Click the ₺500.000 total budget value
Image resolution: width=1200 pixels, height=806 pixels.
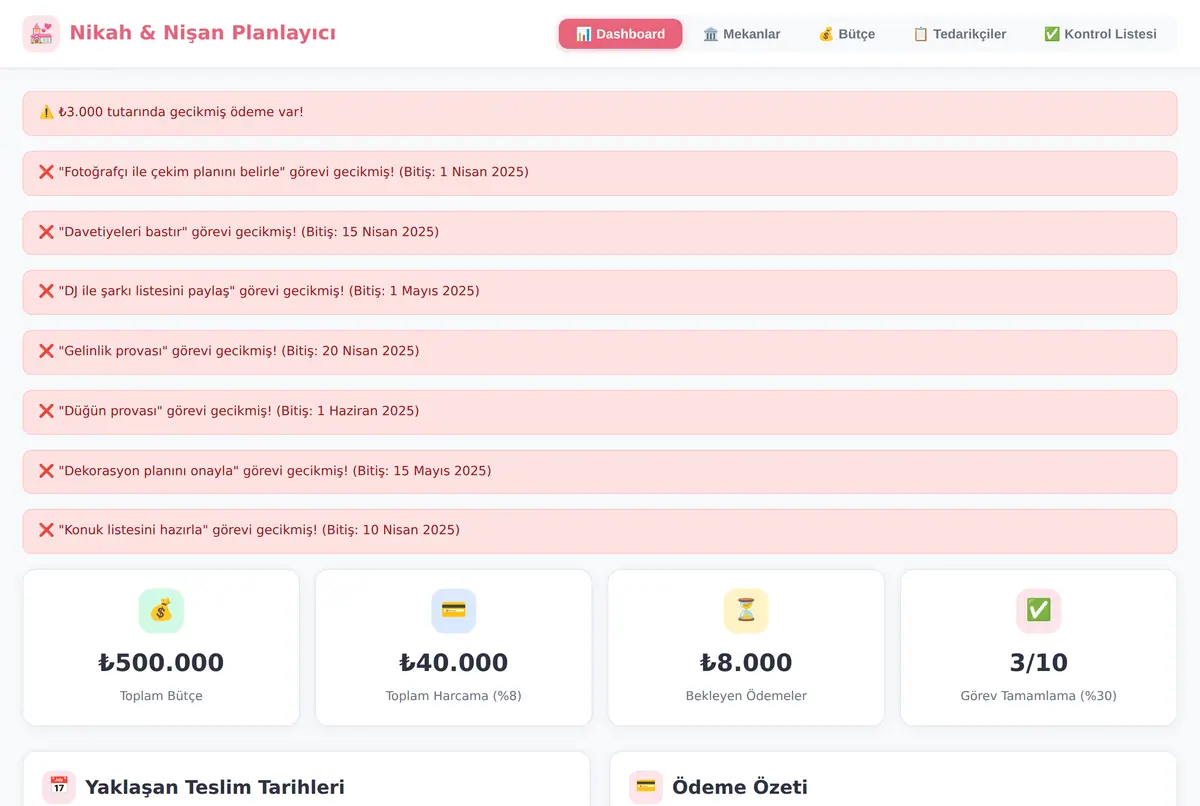coord(161,663)
